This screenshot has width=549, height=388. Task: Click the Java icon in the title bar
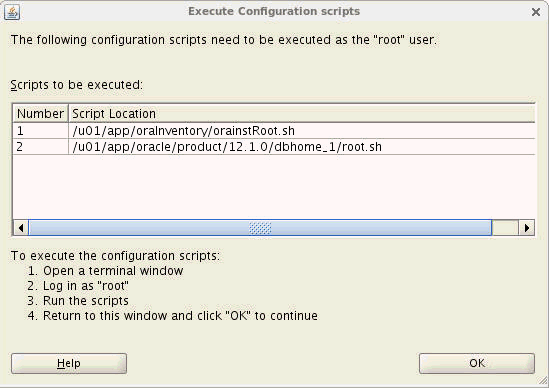pyautogui.click(x=12, y=12)
